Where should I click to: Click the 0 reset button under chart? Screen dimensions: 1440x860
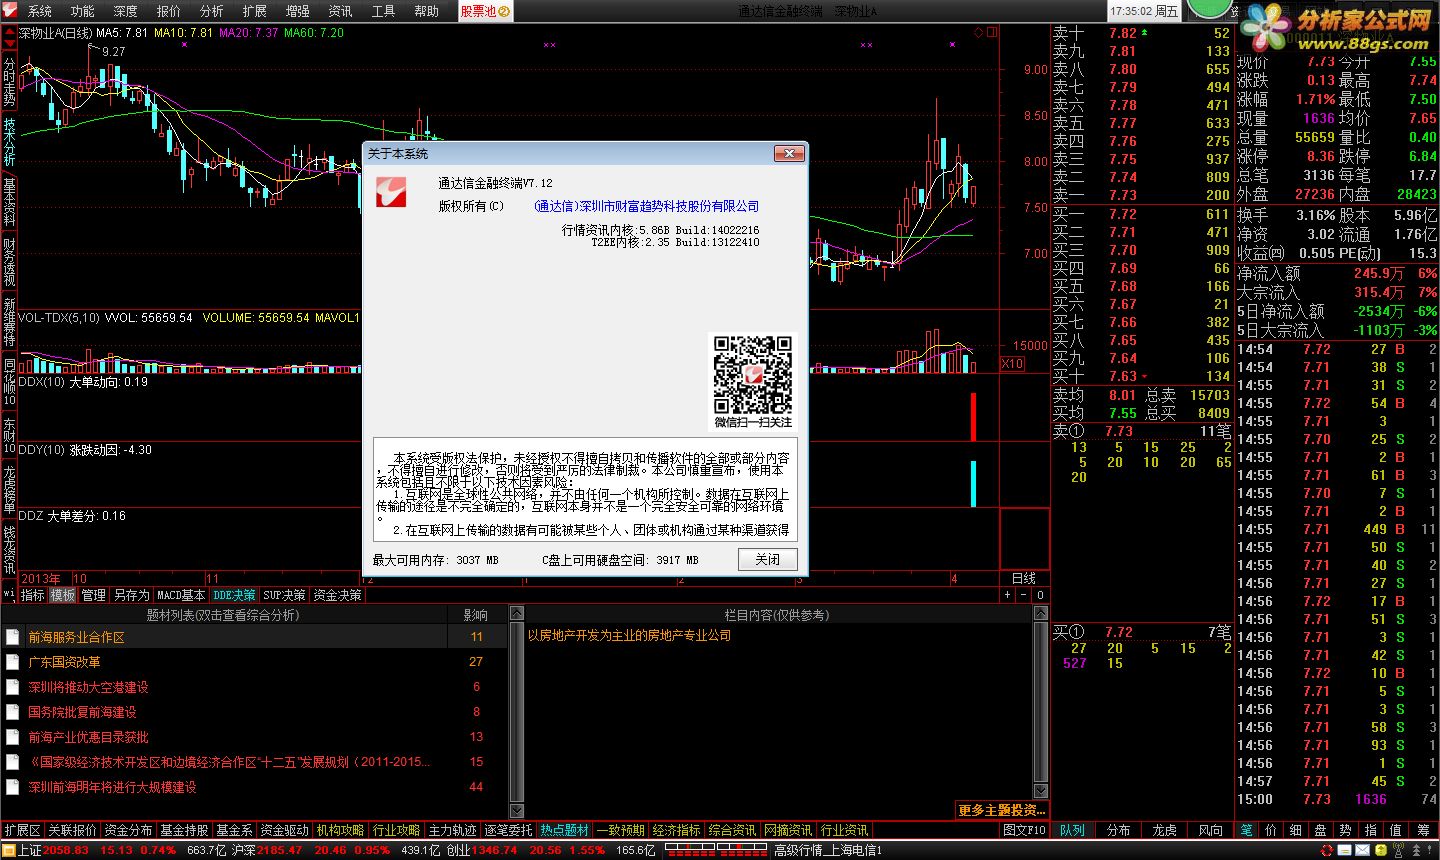[1040, 595]
